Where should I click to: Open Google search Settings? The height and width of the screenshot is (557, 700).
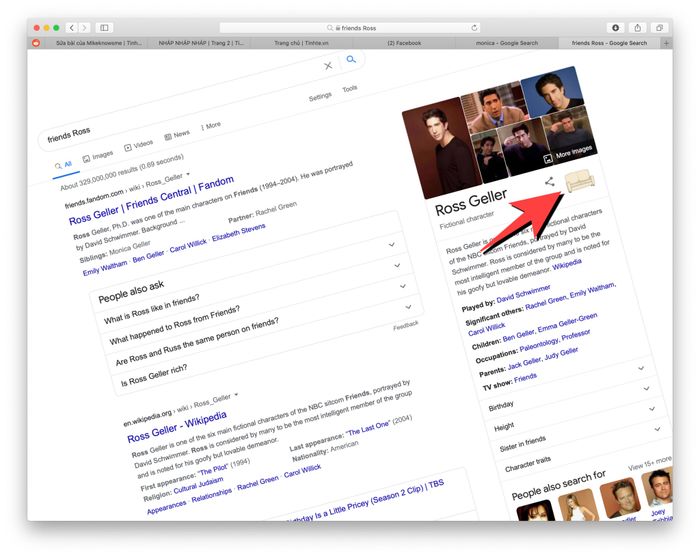[320, 96]
